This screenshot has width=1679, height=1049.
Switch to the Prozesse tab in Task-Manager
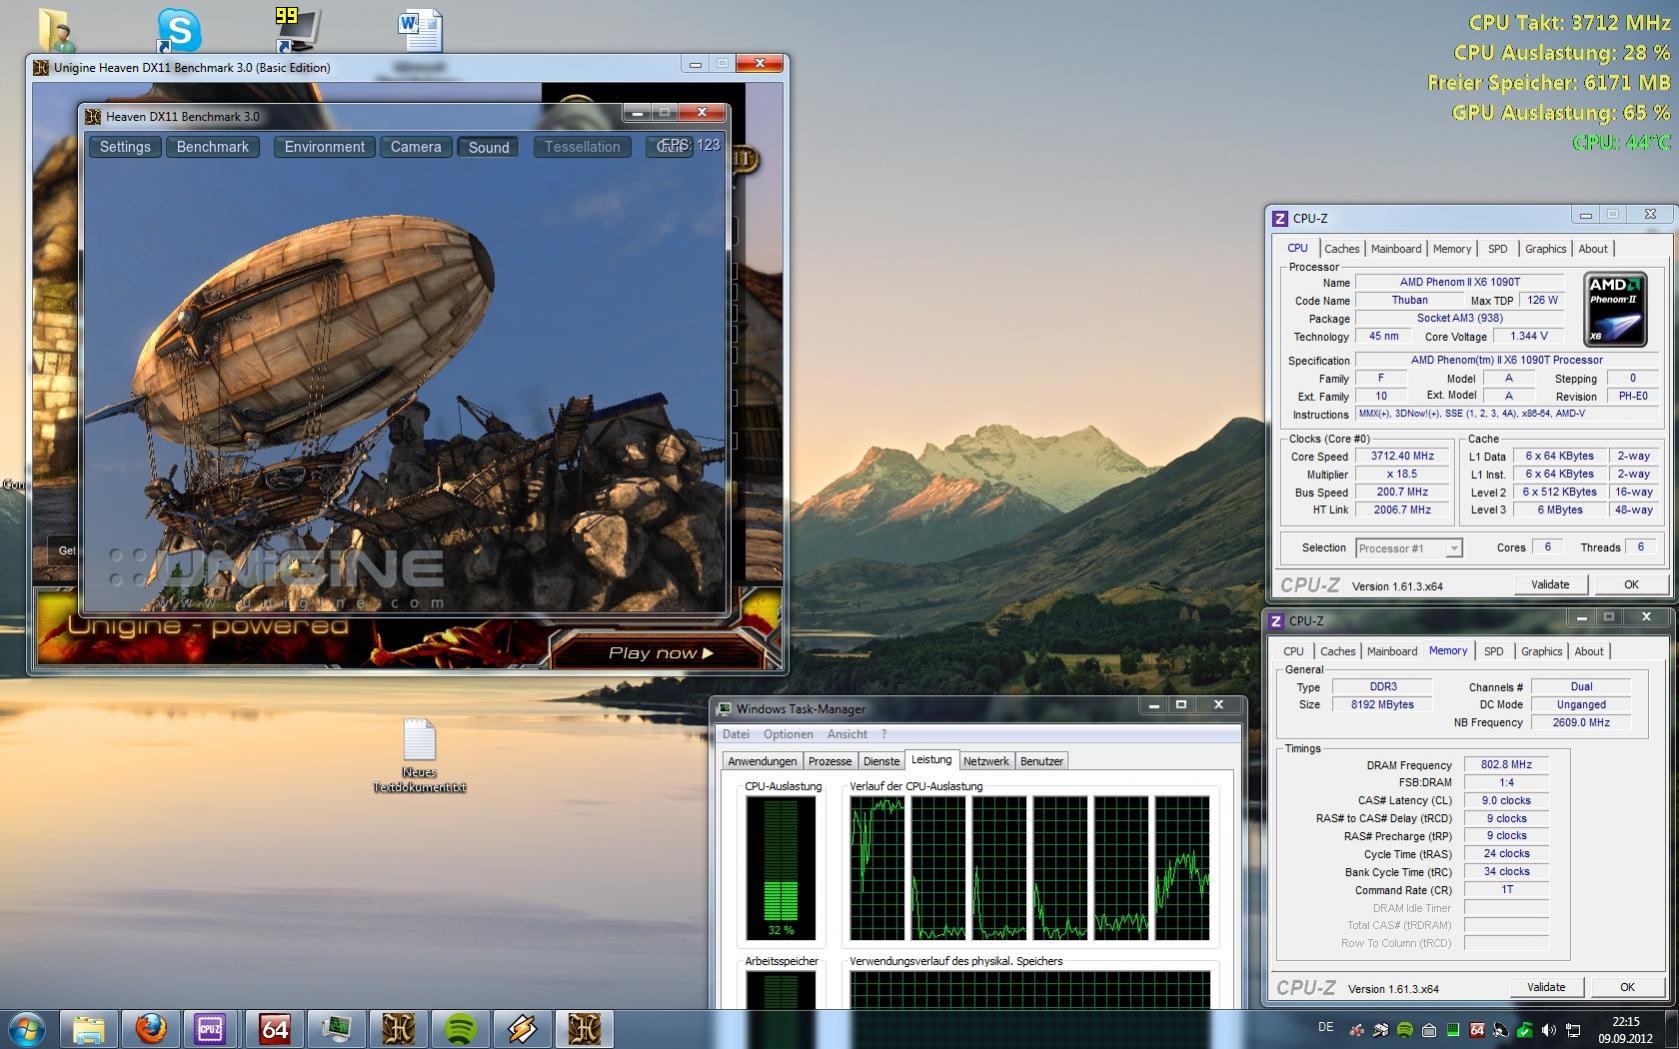[829, 761]
